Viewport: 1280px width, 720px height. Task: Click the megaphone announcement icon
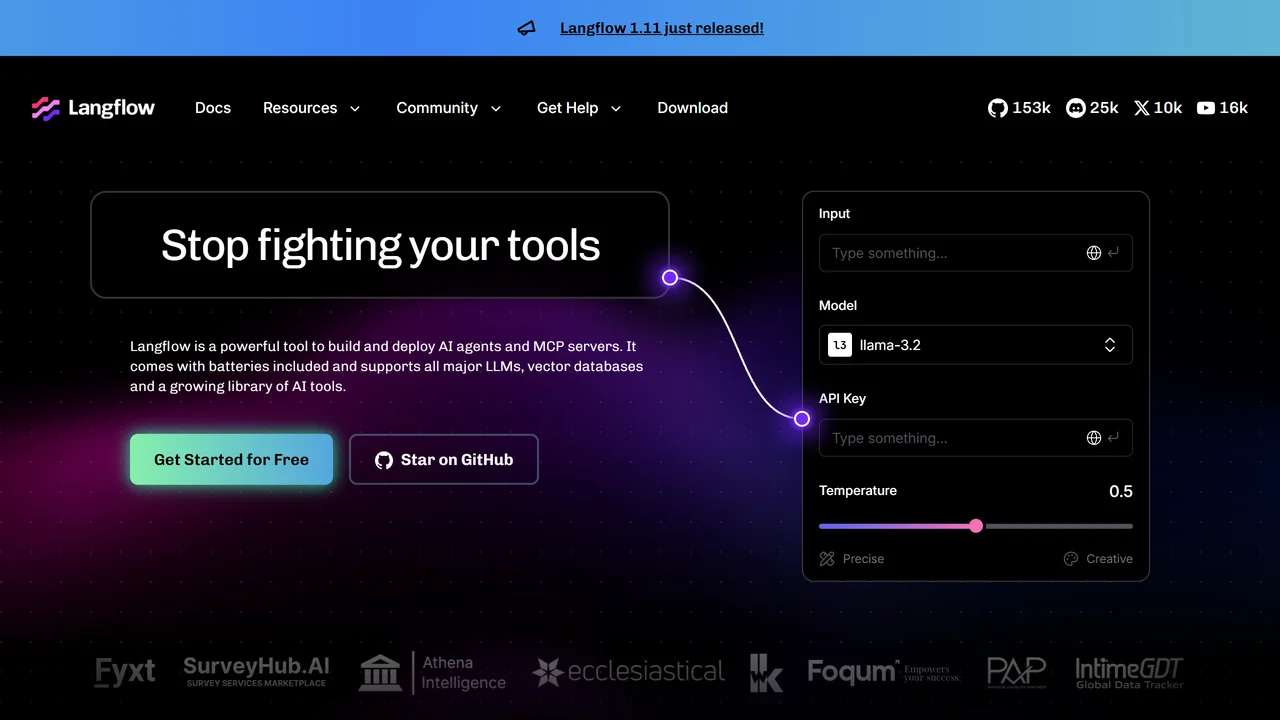pos(526,28)
